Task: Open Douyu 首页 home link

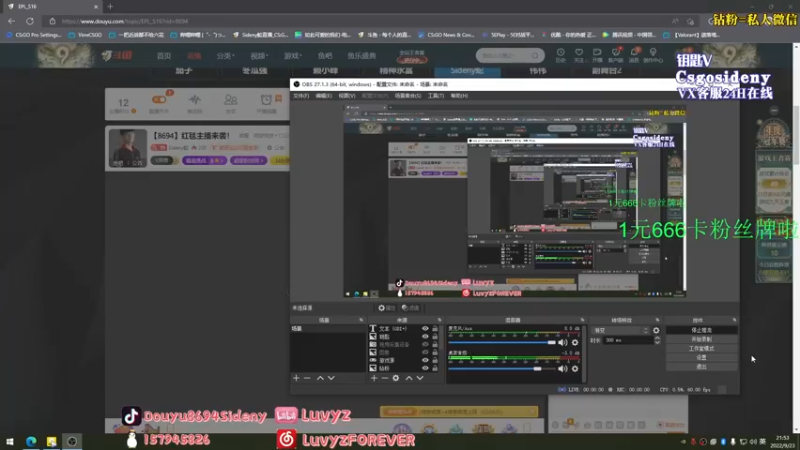Action: [x=164, y=56]
